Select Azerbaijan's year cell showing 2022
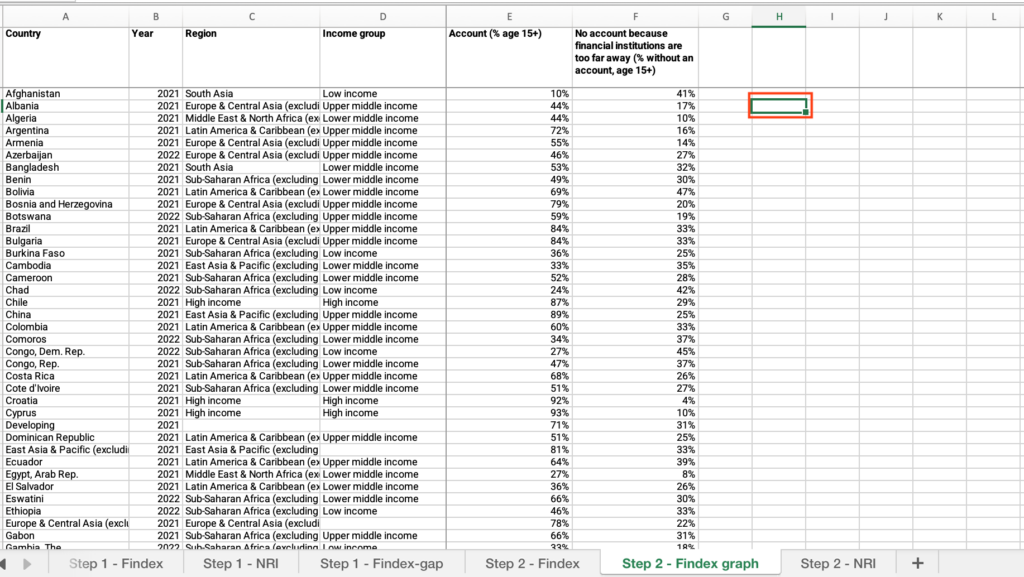This screenshot has width=1024, height=577. (155, 155)
